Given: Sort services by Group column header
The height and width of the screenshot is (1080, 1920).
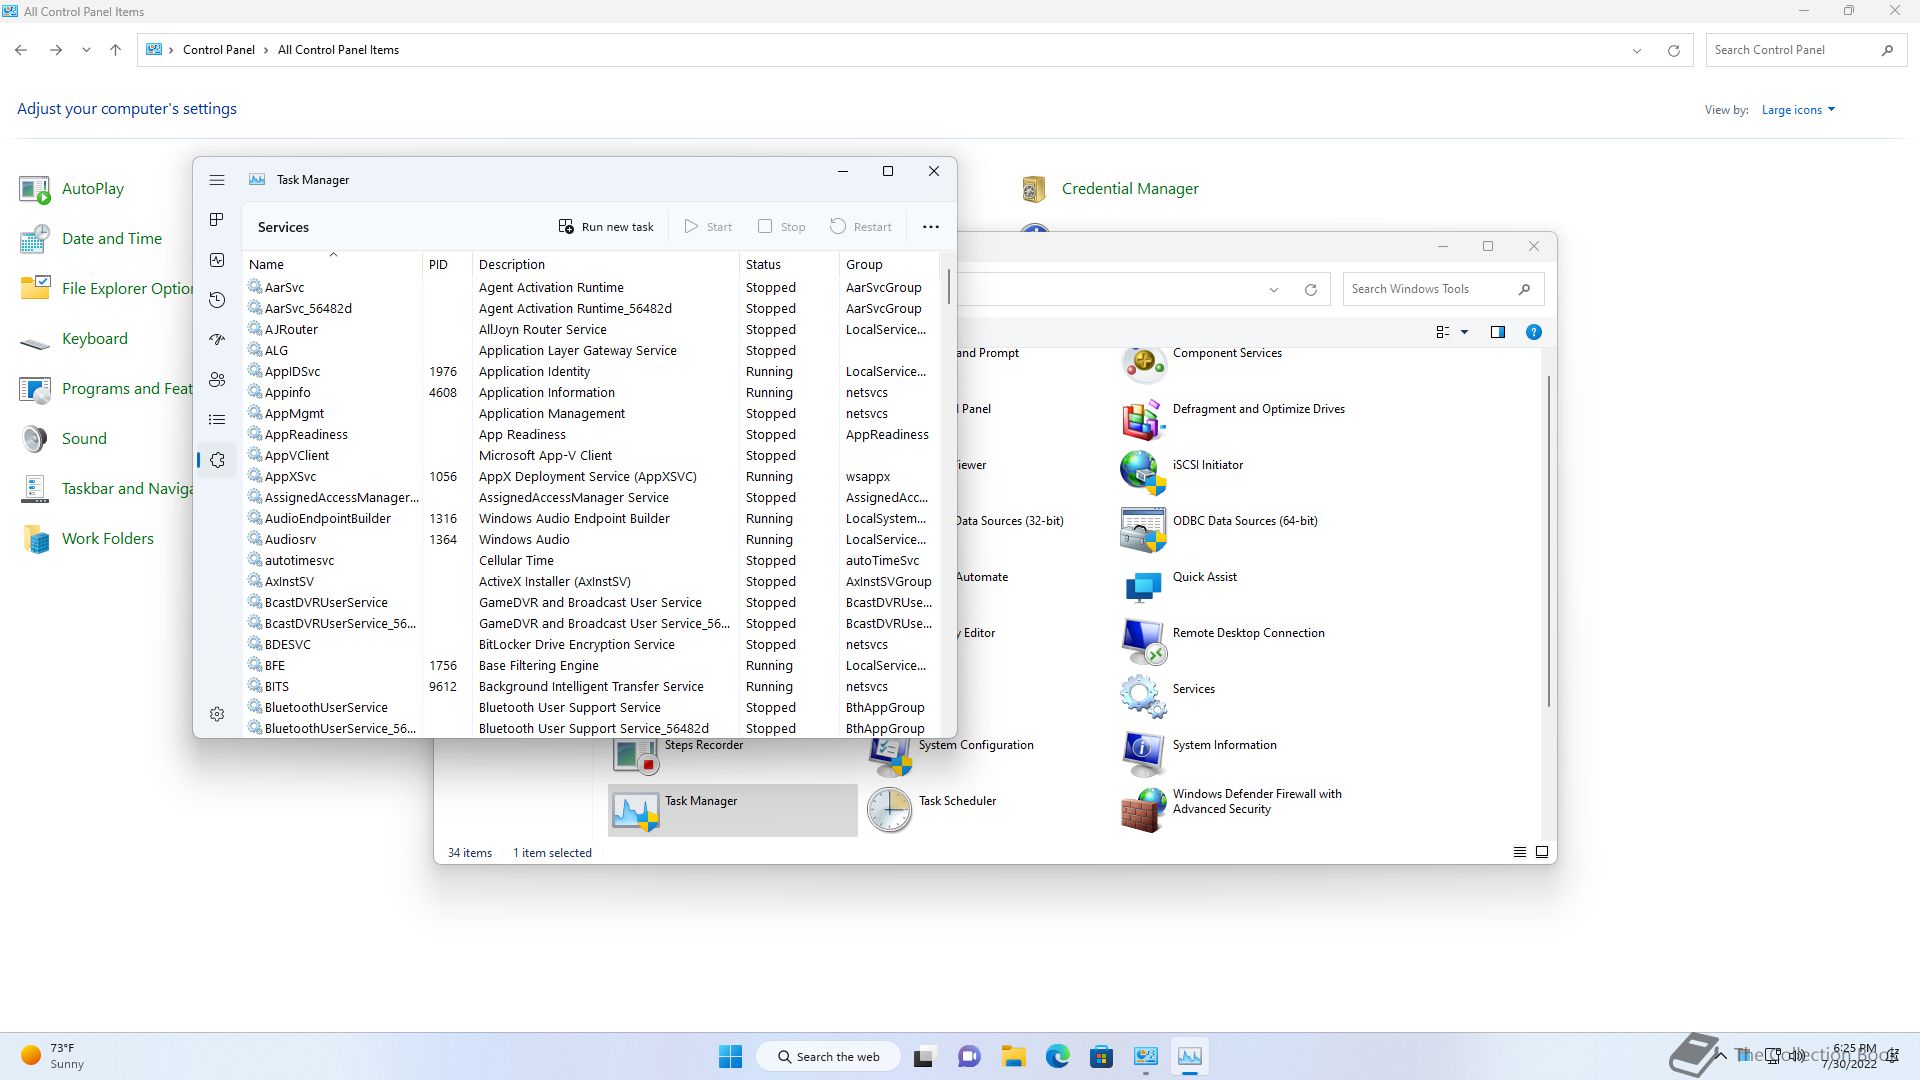Looking at the screenshot, I should [889, 264].
